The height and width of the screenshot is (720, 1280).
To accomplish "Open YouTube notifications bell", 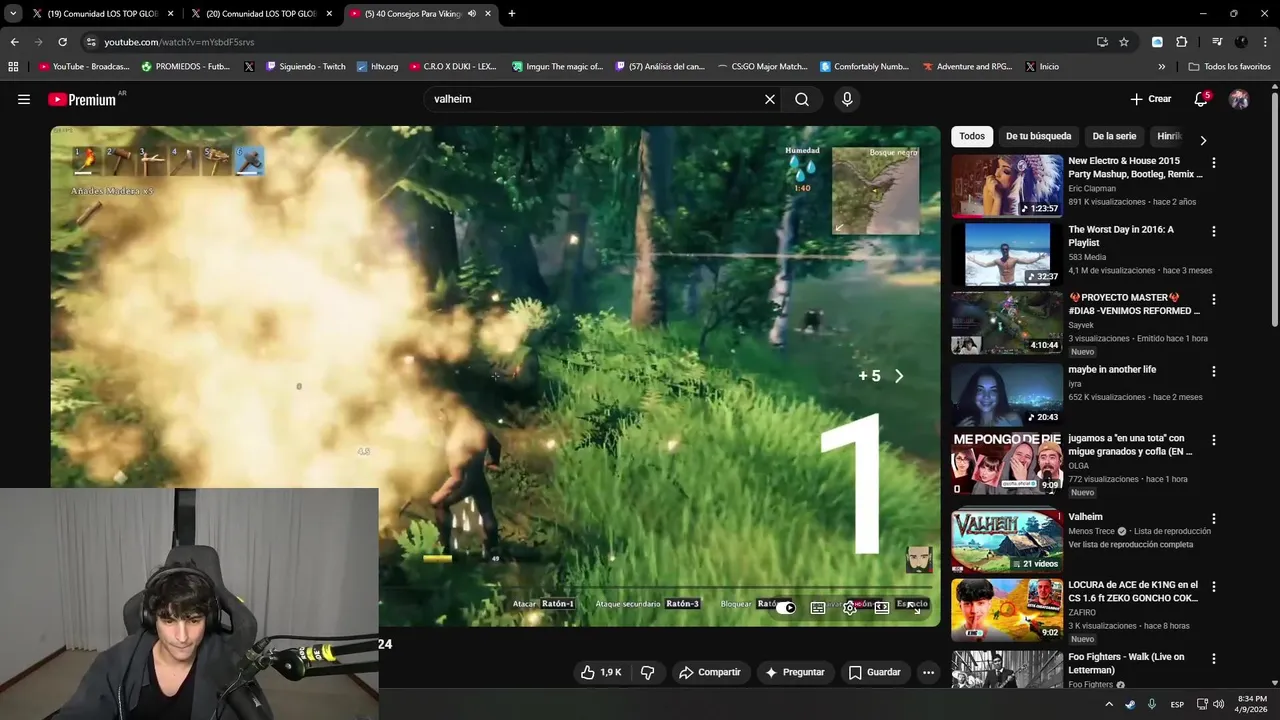I will pyautogui.click(x=1201, y=99).
